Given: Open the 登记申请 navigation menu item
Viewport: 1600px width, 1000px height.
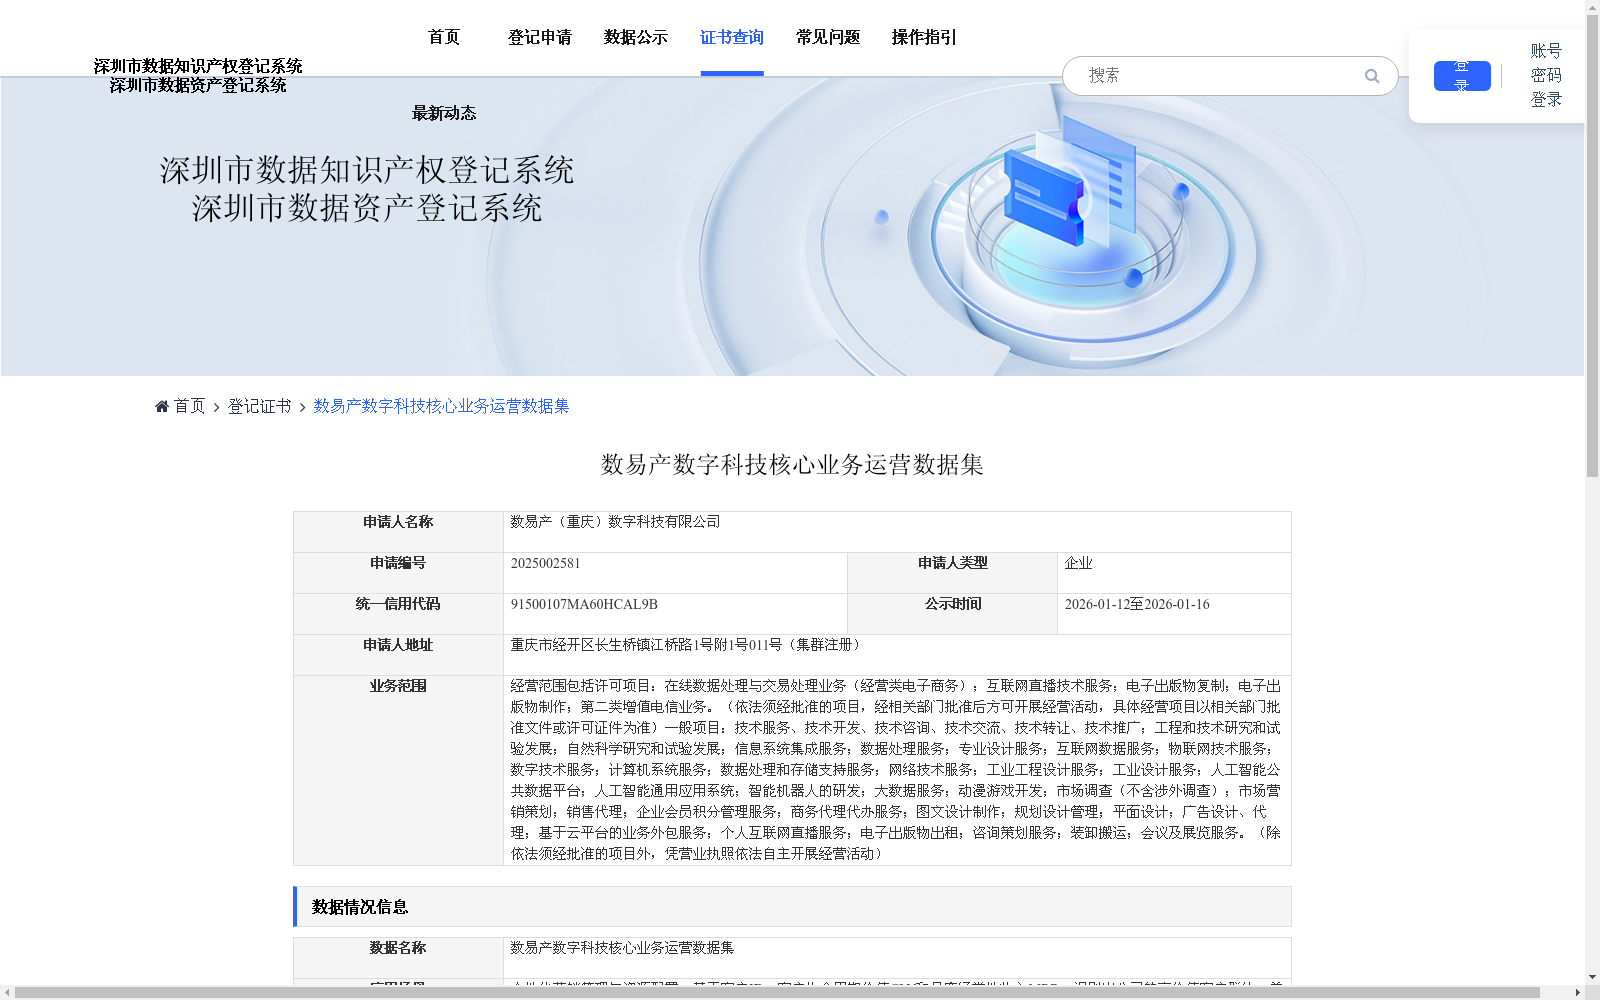Looking at the screenshot, I should 540,37.
